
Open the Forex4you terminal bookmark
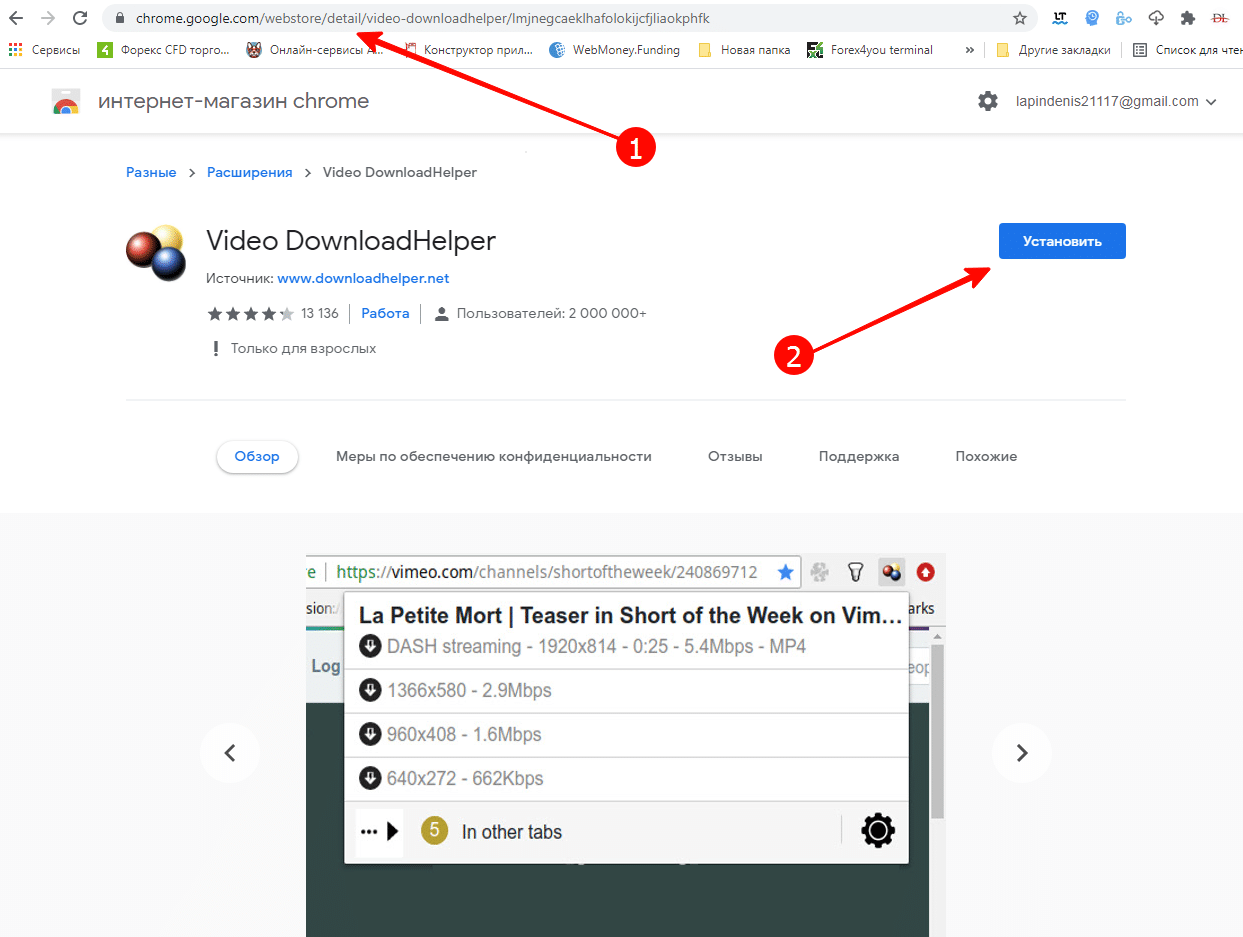tap(870, 50)
